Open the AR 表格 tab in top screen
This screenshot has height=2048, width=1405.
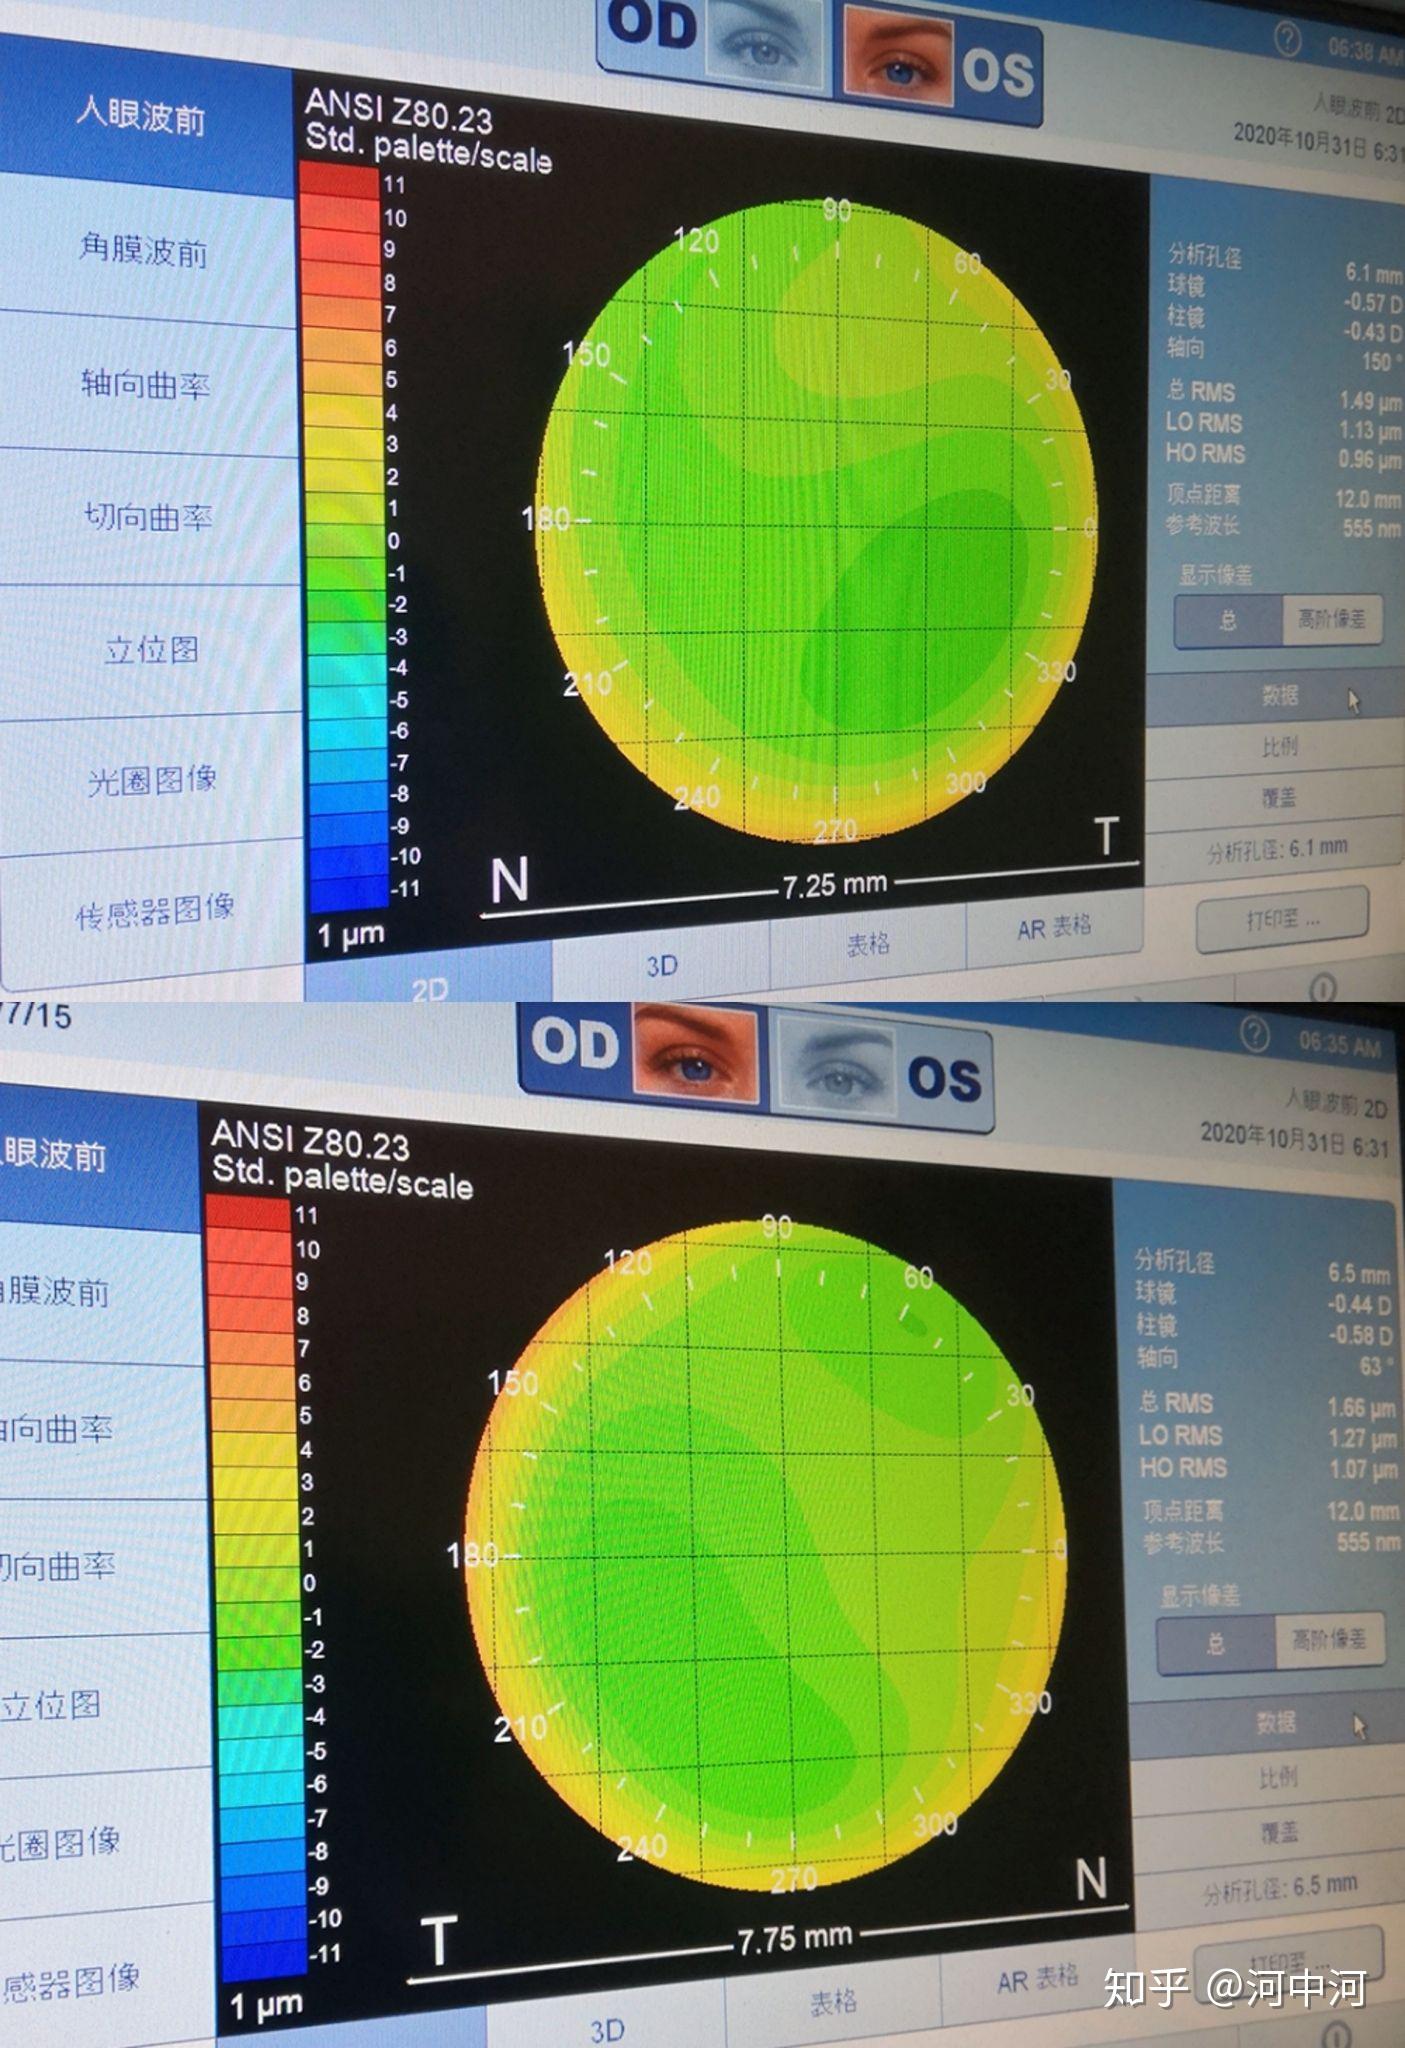coord(1054,928)
